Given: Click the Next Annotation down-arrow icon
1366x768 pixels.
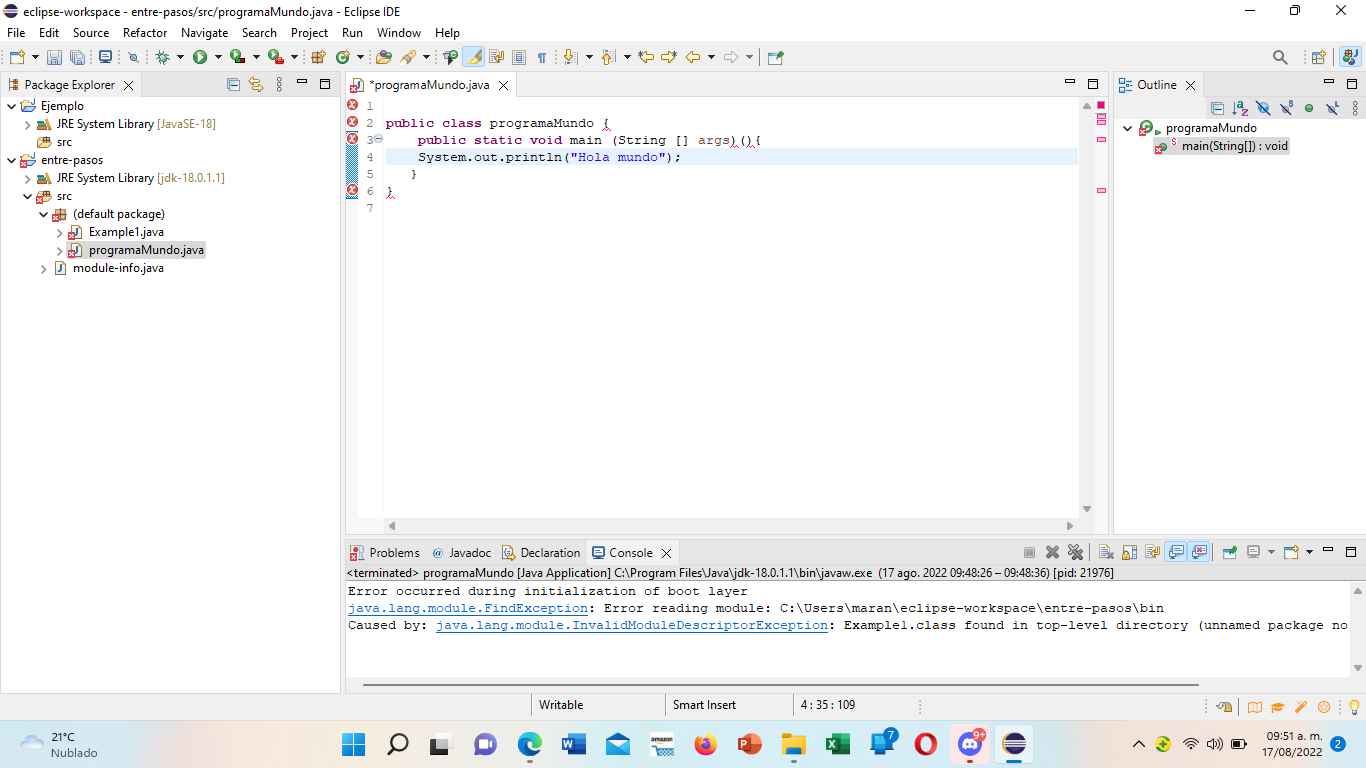Looking at the screenshot, I should [x=569, y=57].
